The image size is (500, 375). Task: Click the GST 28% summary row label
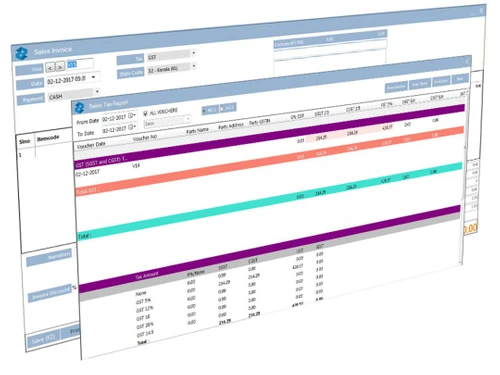[145, 325]
